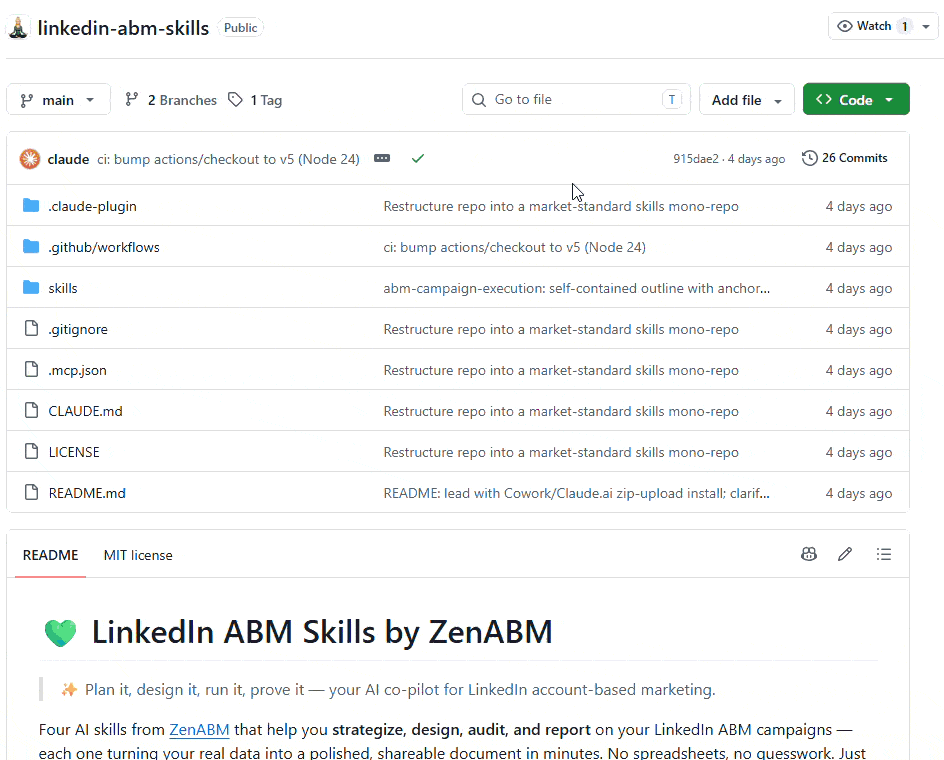944x760 pixels.
Task: Open the .github/workflows folder
Action: (x=104, y=247)
